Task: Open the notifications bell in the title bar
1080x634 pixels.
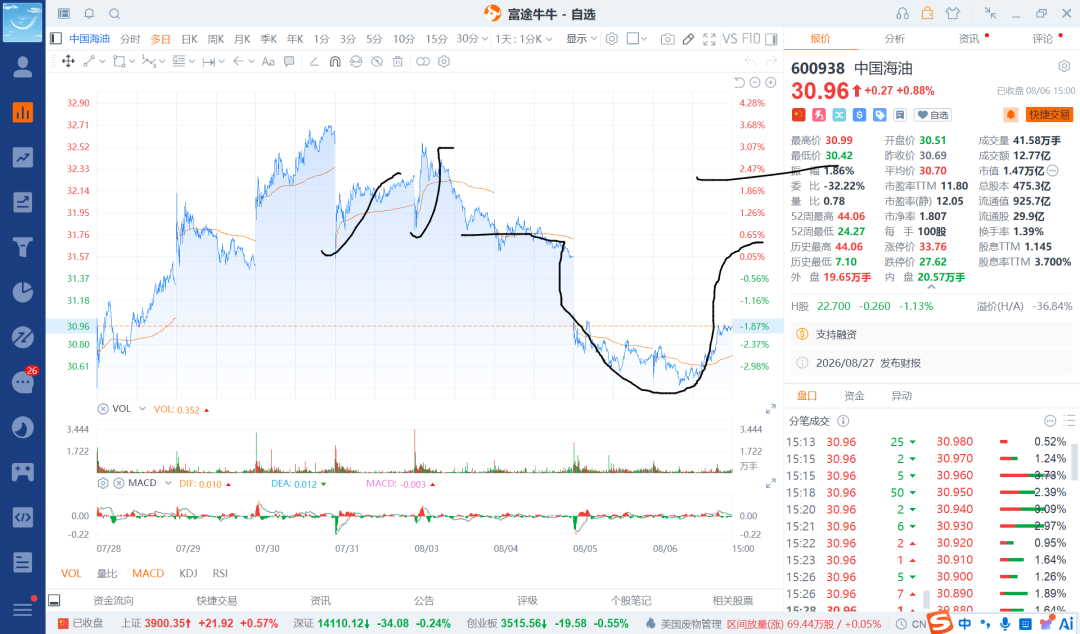Action: pyautogui.click(x=90, y=14)
